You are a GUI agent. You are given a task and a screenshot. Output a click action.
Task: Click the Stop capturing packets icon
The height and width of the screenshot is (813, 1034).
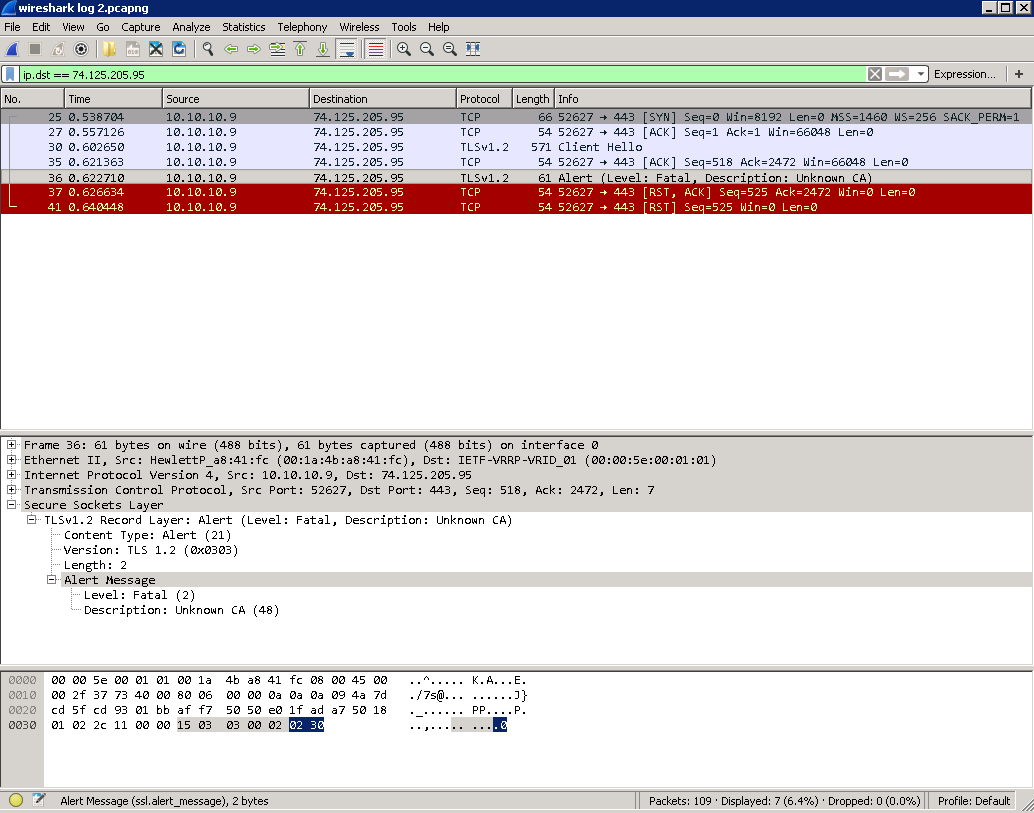35,49
